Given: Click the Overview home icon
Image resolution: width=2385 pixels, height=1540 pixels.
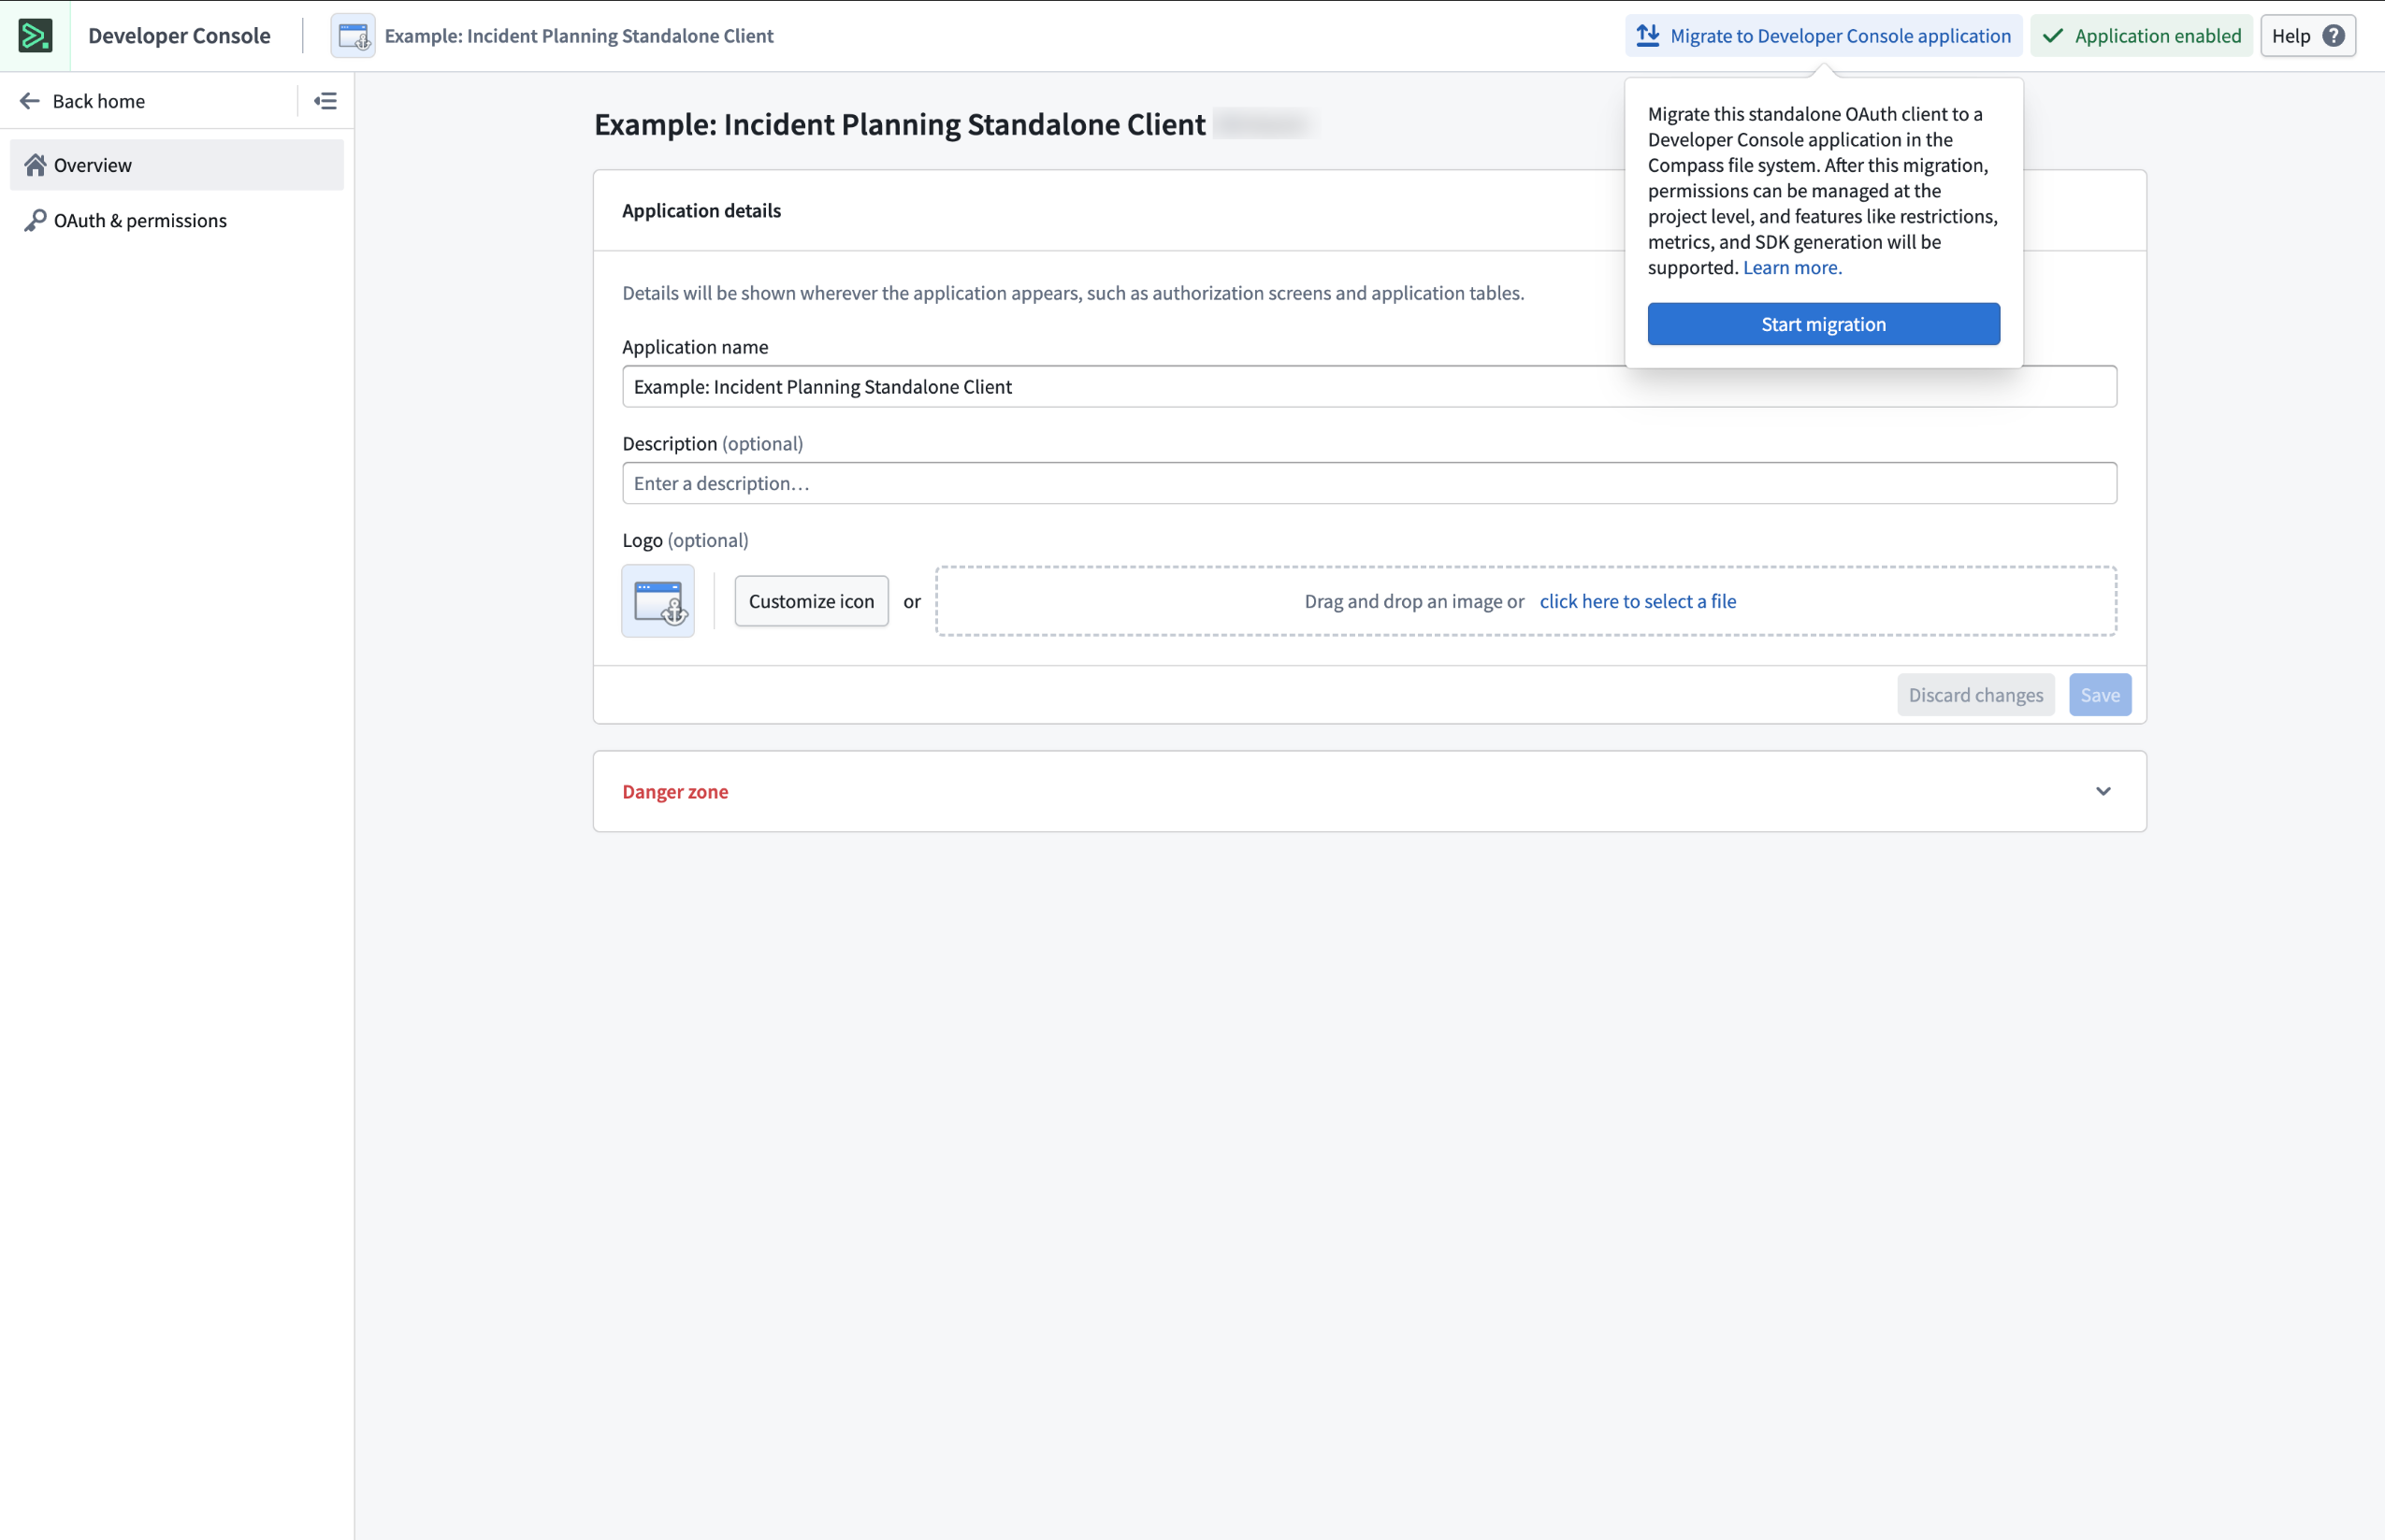Looking at the screenshot, I should tap(35, 165).
